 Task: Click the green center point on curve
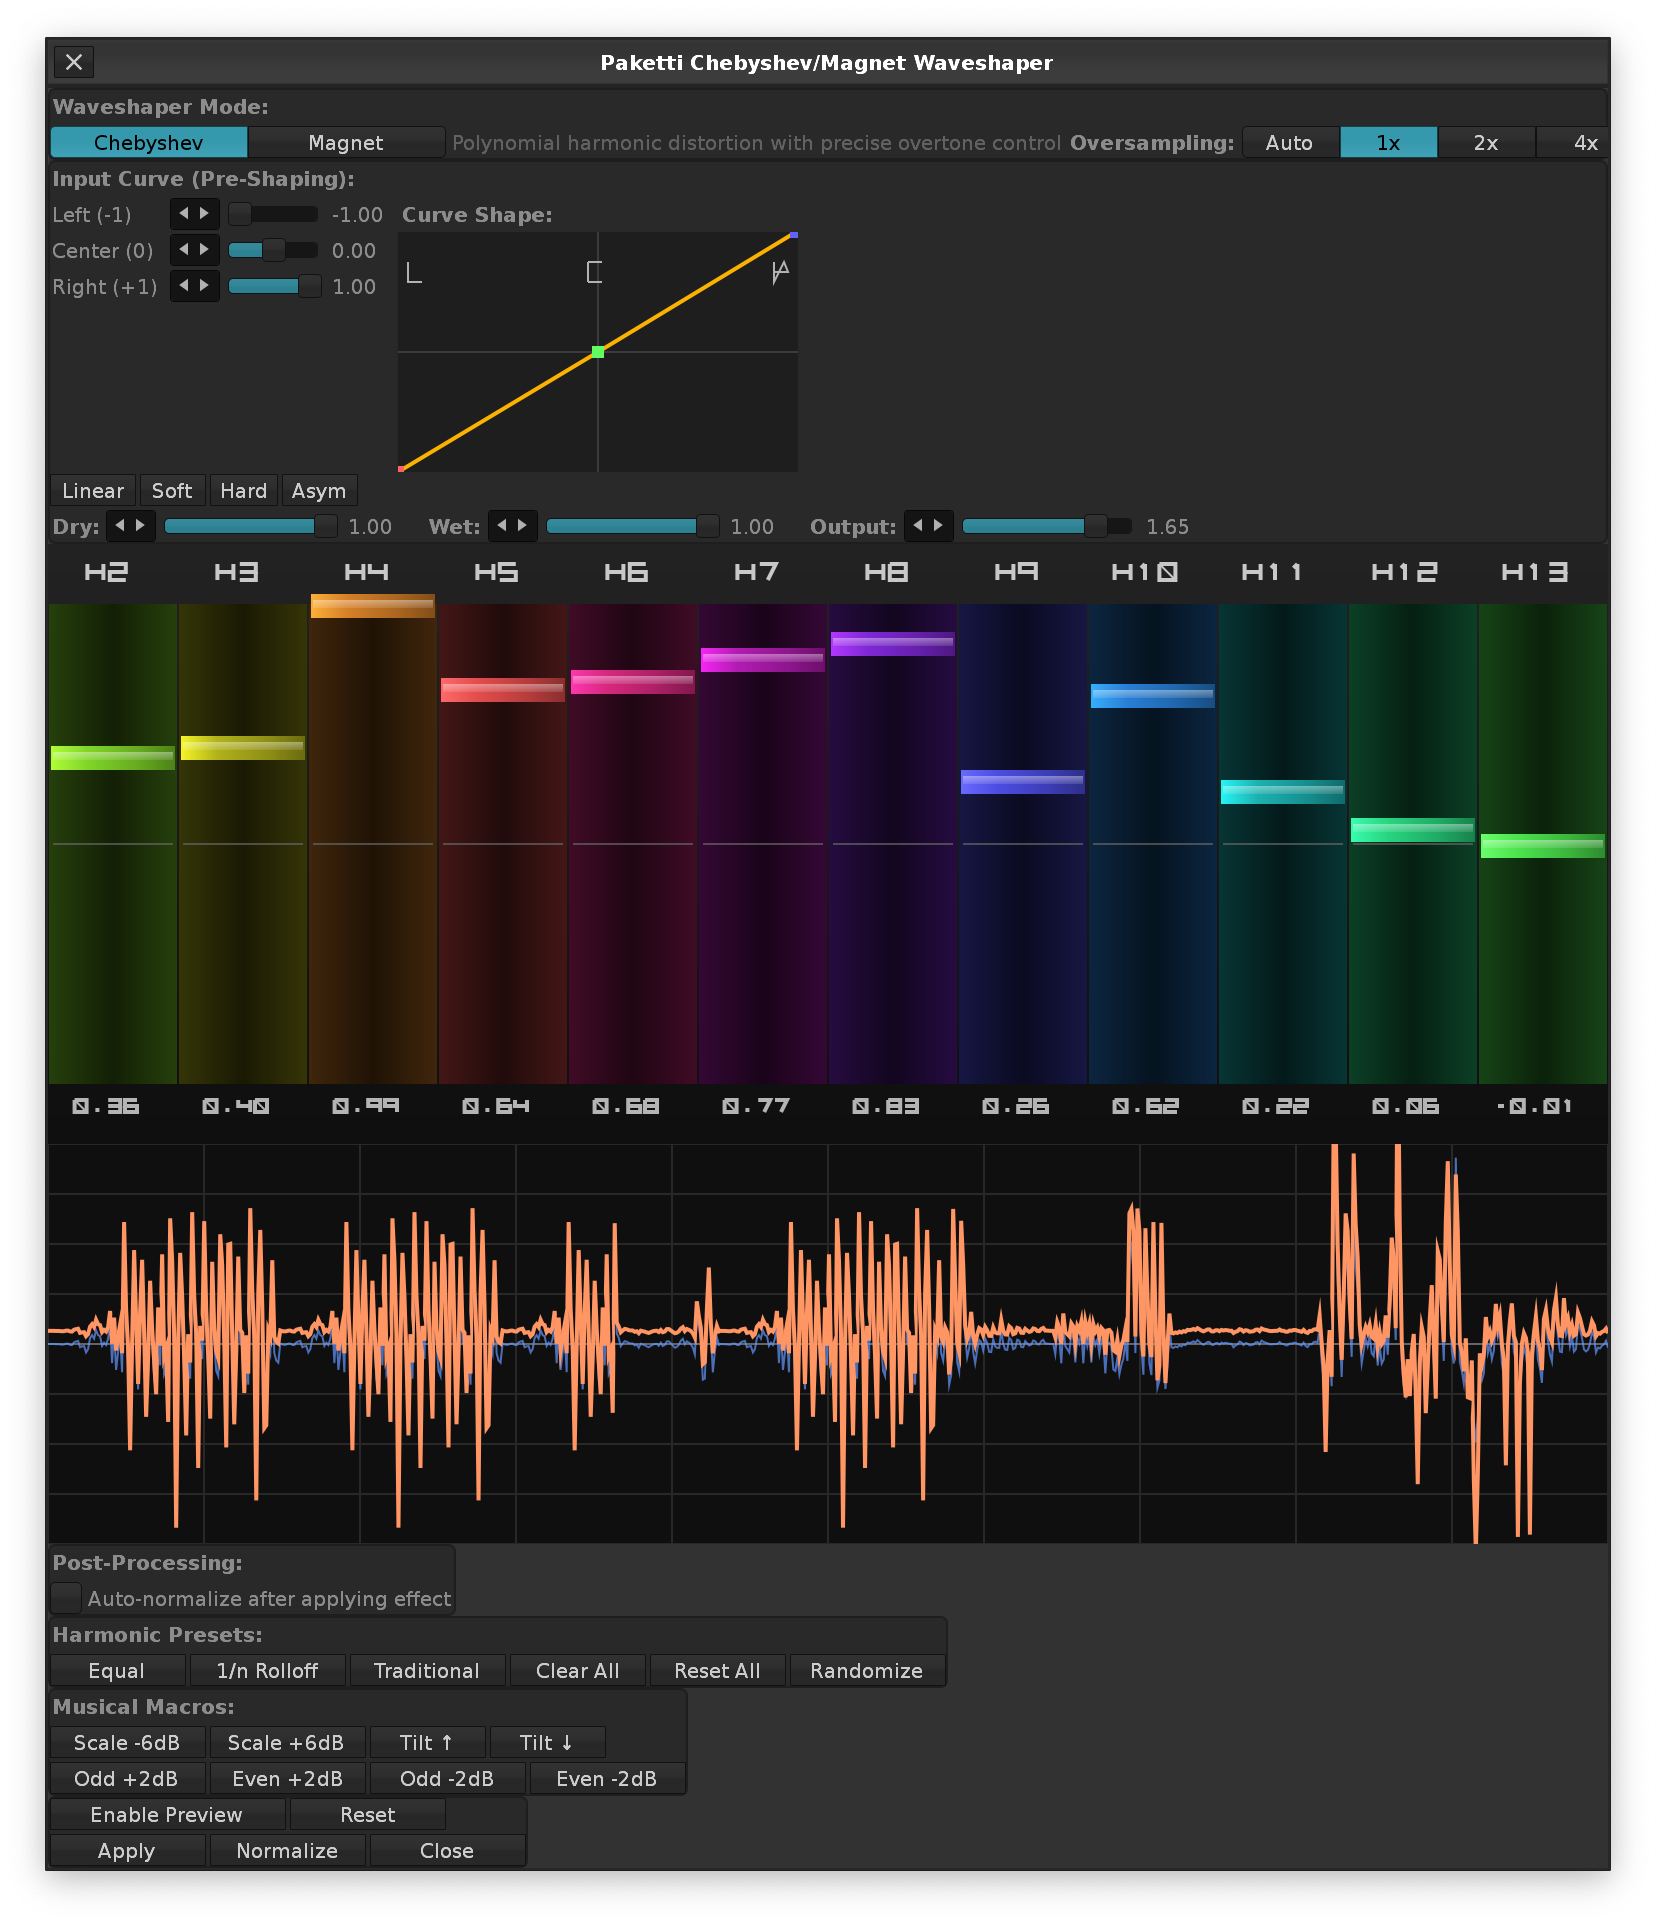coord(598,352)
